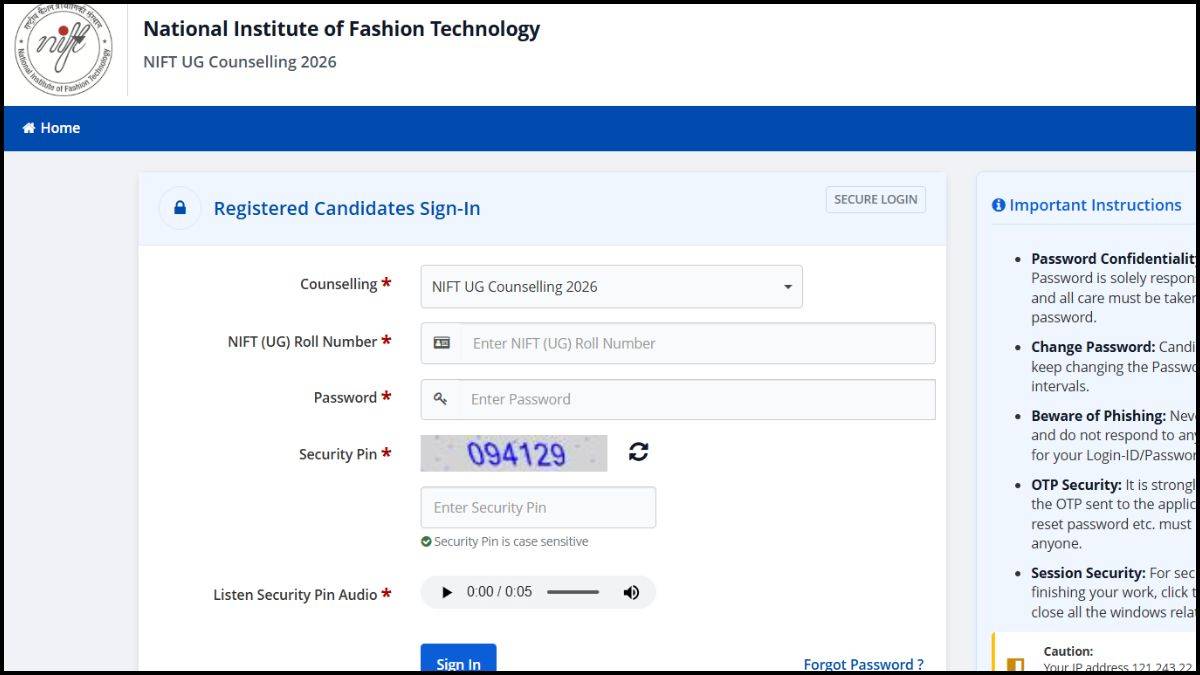Click the audio progress slider
The width and height of the screenshot is (1200, 675).
click(x=573, y=592)
